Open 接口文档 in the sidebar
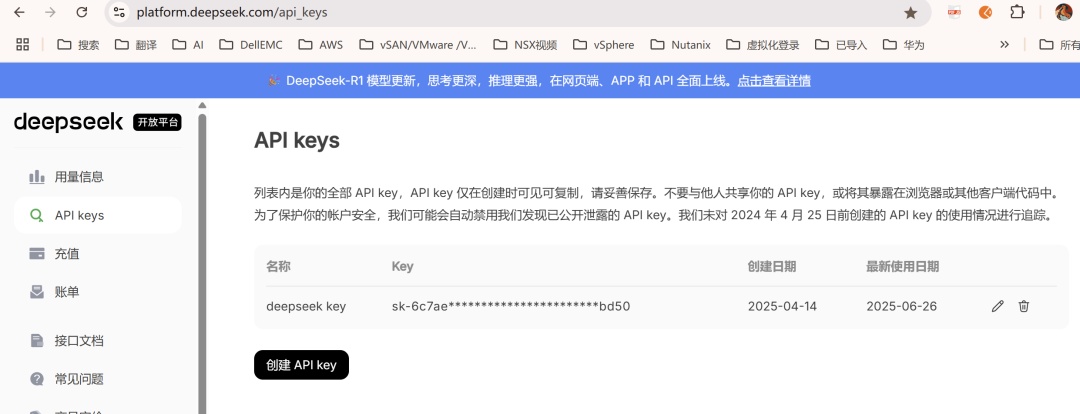 coord(98,340)
